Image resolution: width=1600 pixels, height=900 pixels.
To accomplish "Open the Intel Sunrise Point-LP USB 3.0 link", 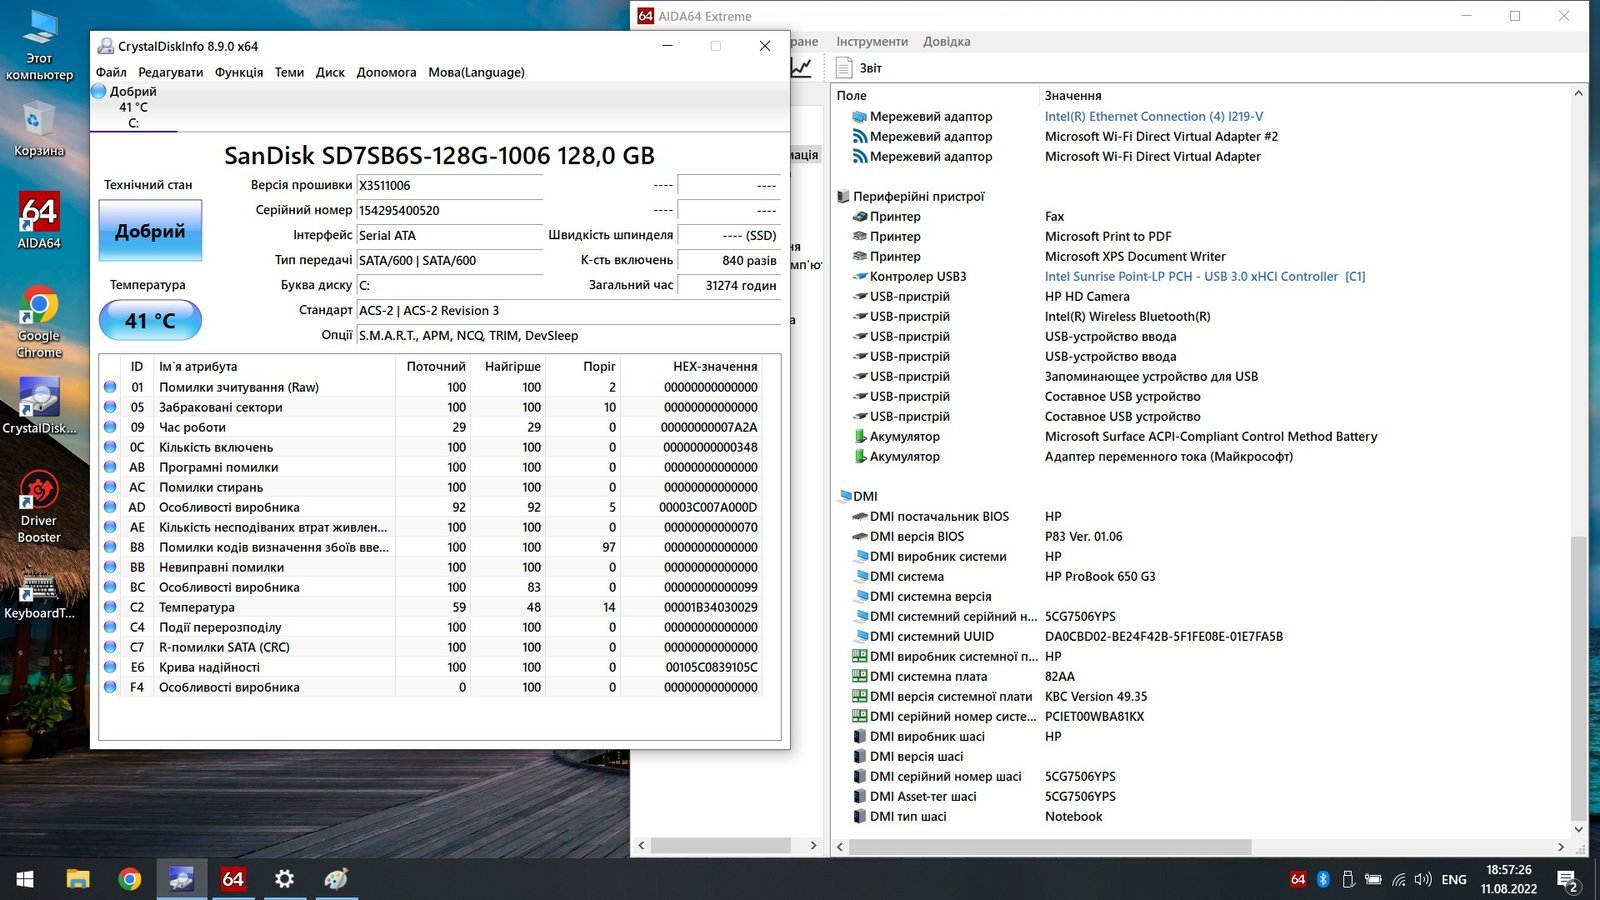I will 1205,276.
